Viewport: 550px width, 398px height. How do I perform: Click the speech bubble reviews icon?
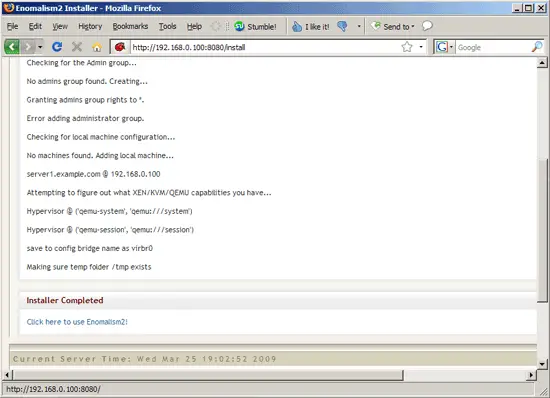[x=427, y=26]
